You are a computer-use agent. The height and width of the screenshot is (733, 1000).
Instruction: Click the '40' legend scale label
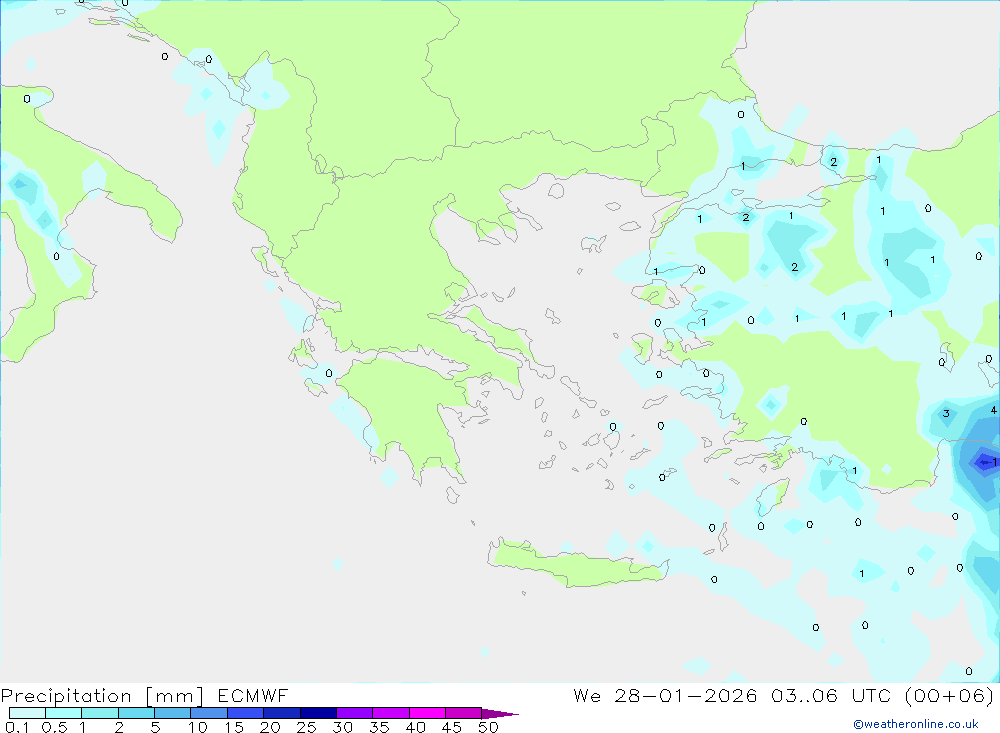(x=416, y=727)
